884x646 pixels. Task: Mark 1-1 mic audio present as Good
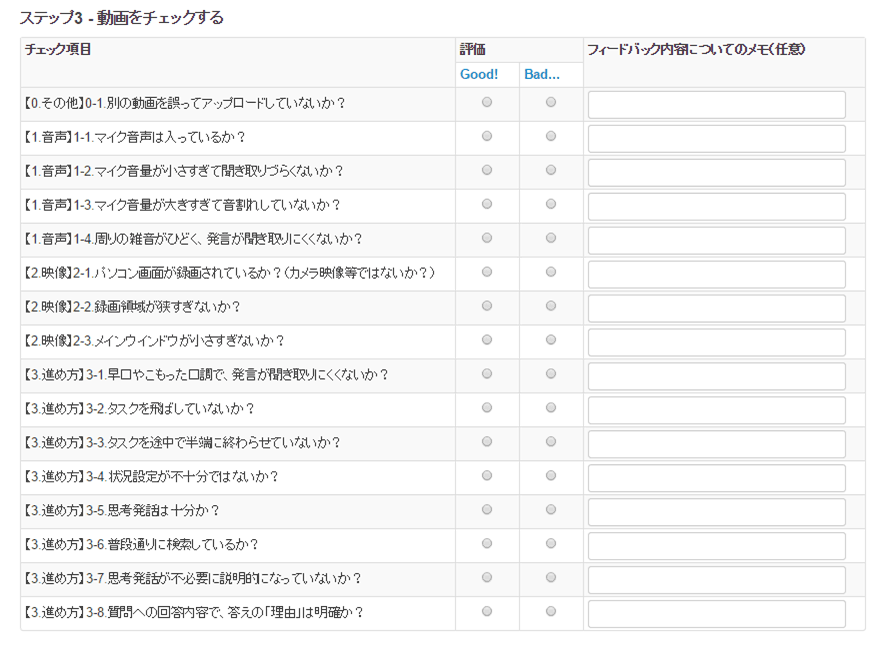[487, 137]
